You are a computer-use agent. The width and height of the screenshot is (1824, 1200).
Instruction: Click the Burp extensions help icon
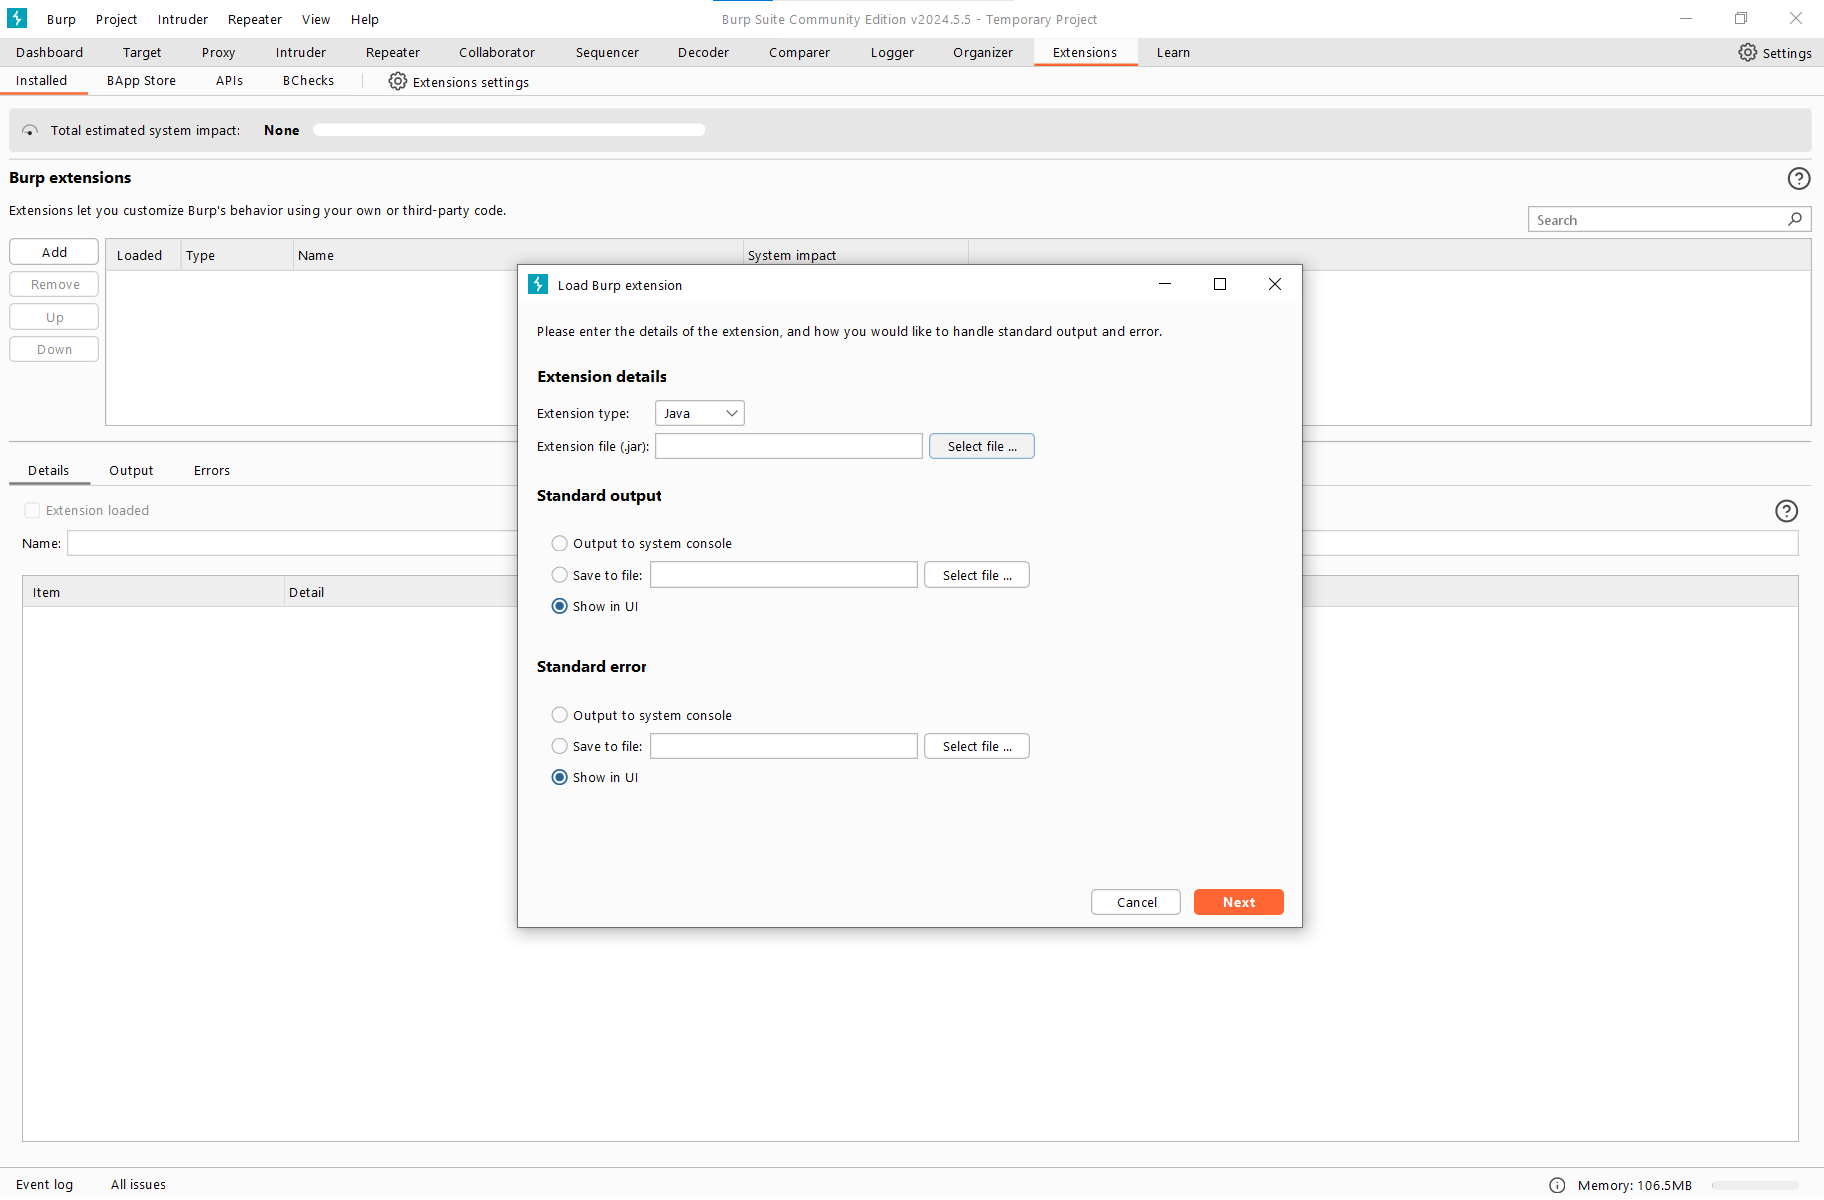coord(1798,179)
